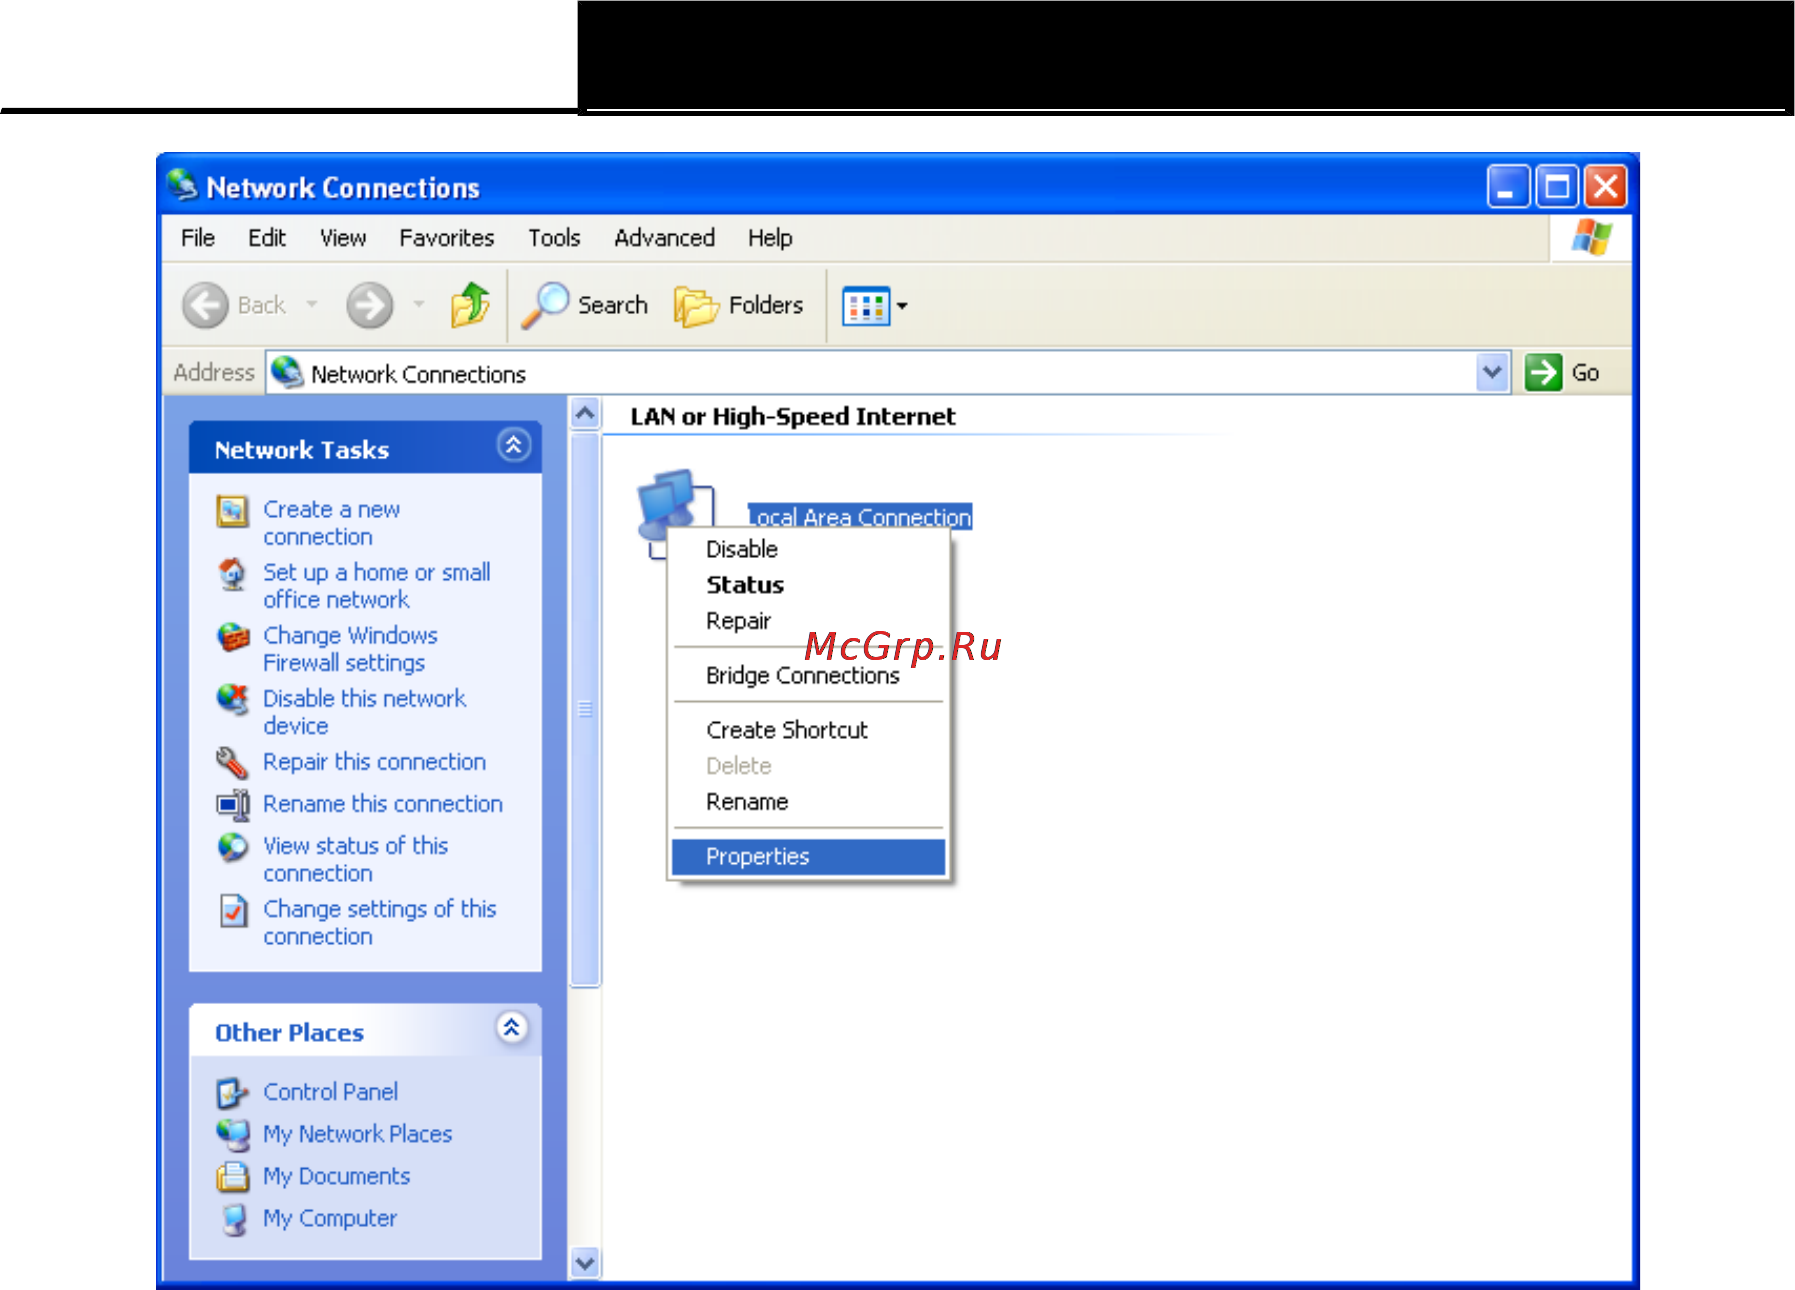Click Change settings of this connection link

coord(379,922)
